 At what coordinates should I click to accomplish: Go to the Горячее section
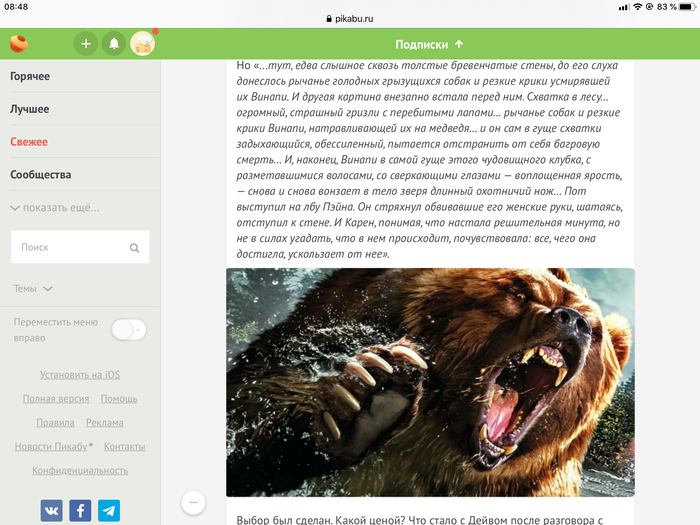30,76
